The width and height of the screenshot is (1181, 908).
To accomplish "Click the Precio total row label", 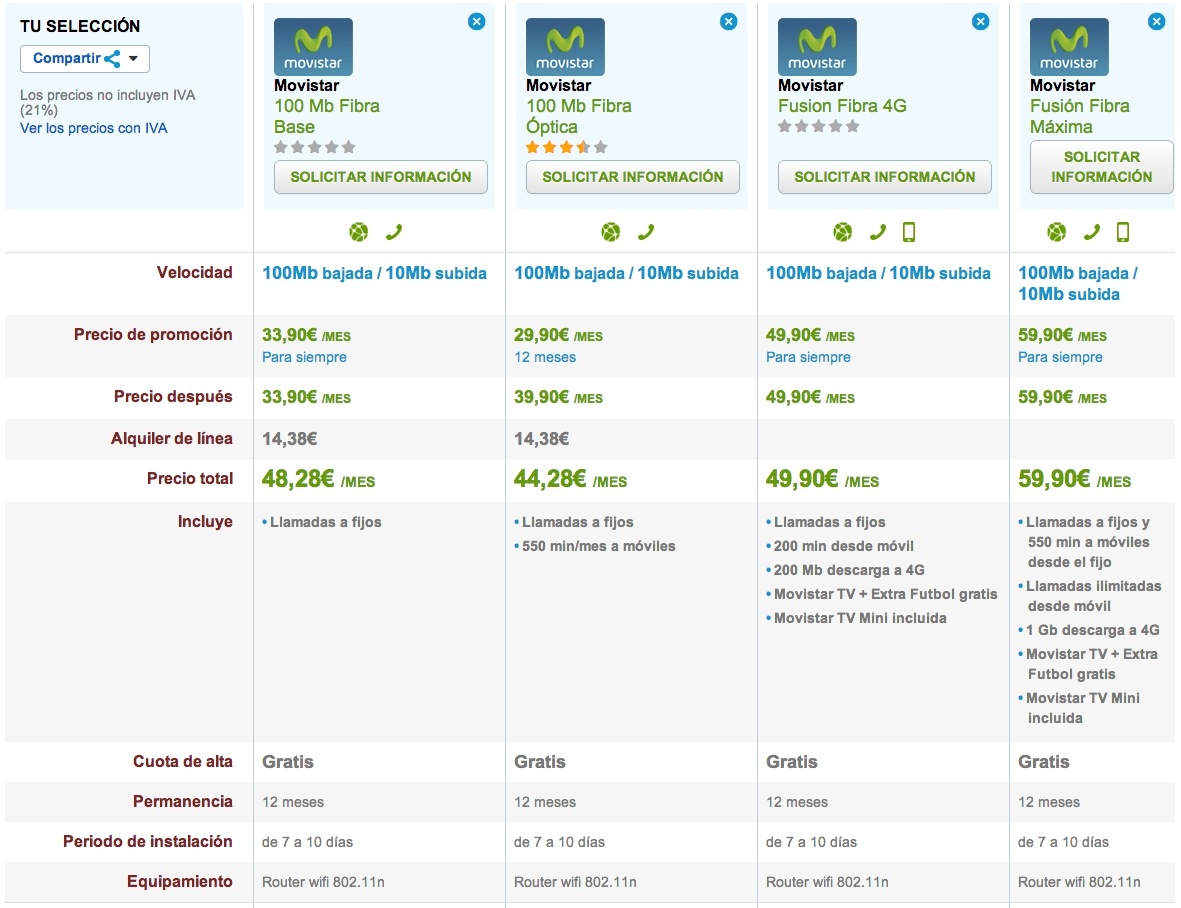I will (190, 479).
